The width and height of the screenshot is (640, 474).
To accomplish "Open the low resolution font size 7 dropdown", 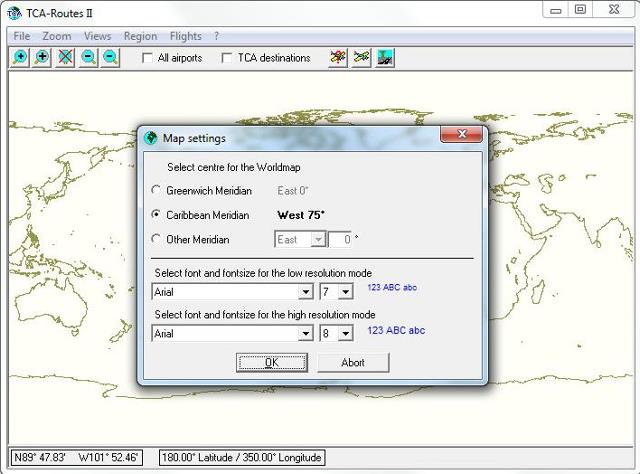I will click(346, 292).
